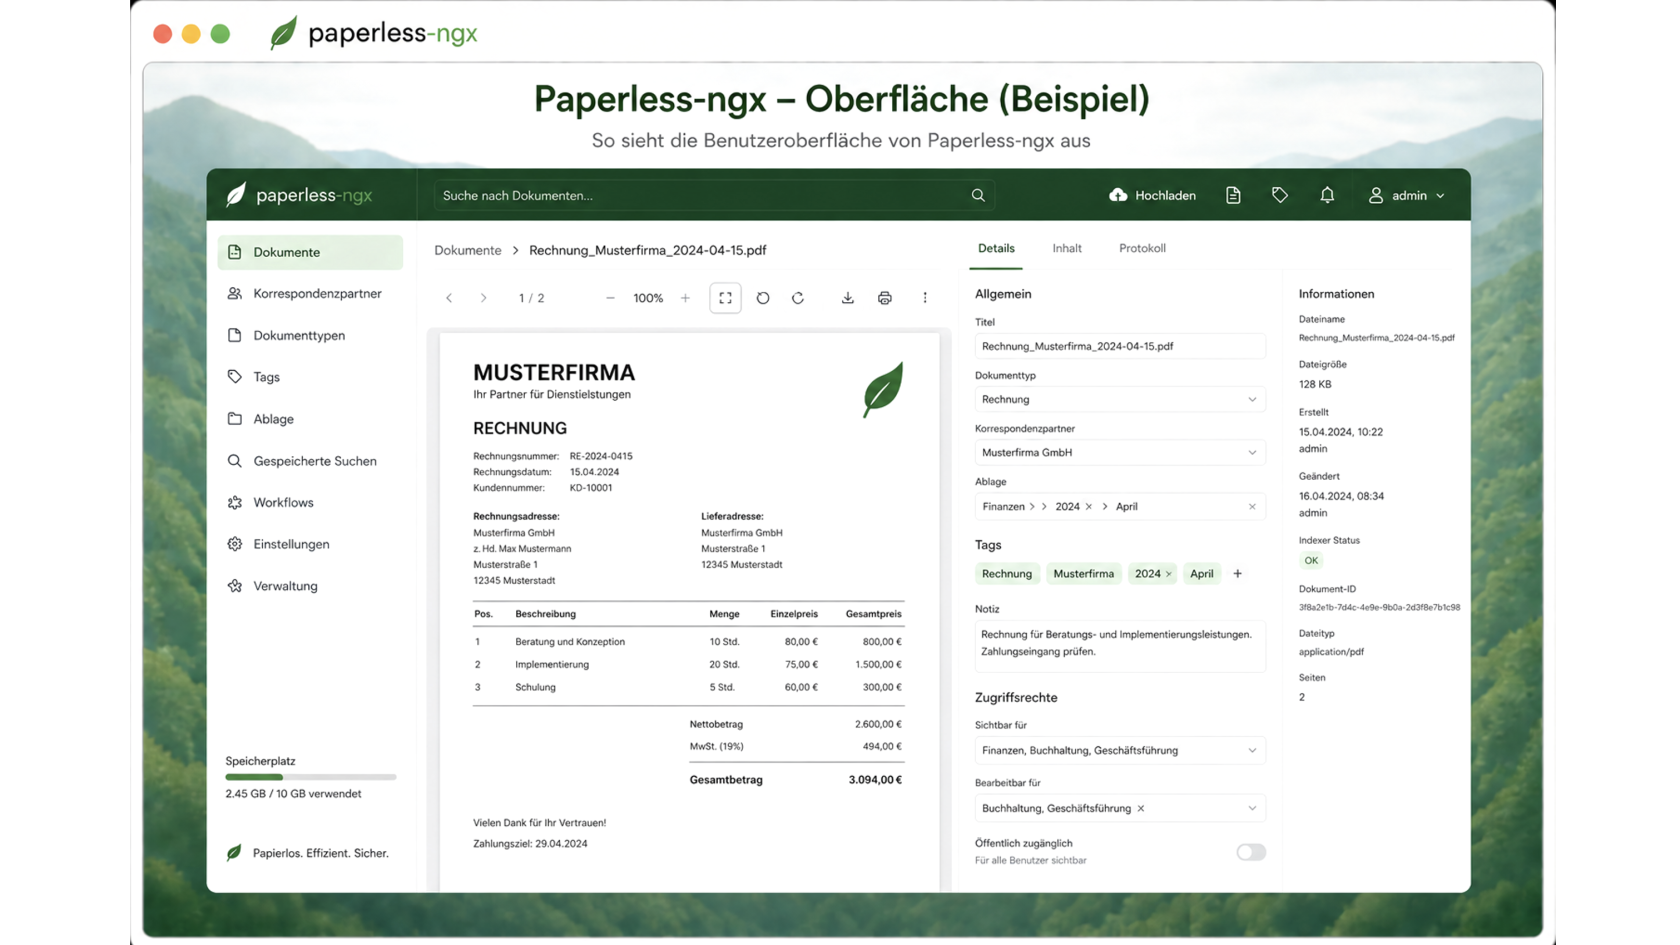Click the April entry in Ablage path

1126,506
